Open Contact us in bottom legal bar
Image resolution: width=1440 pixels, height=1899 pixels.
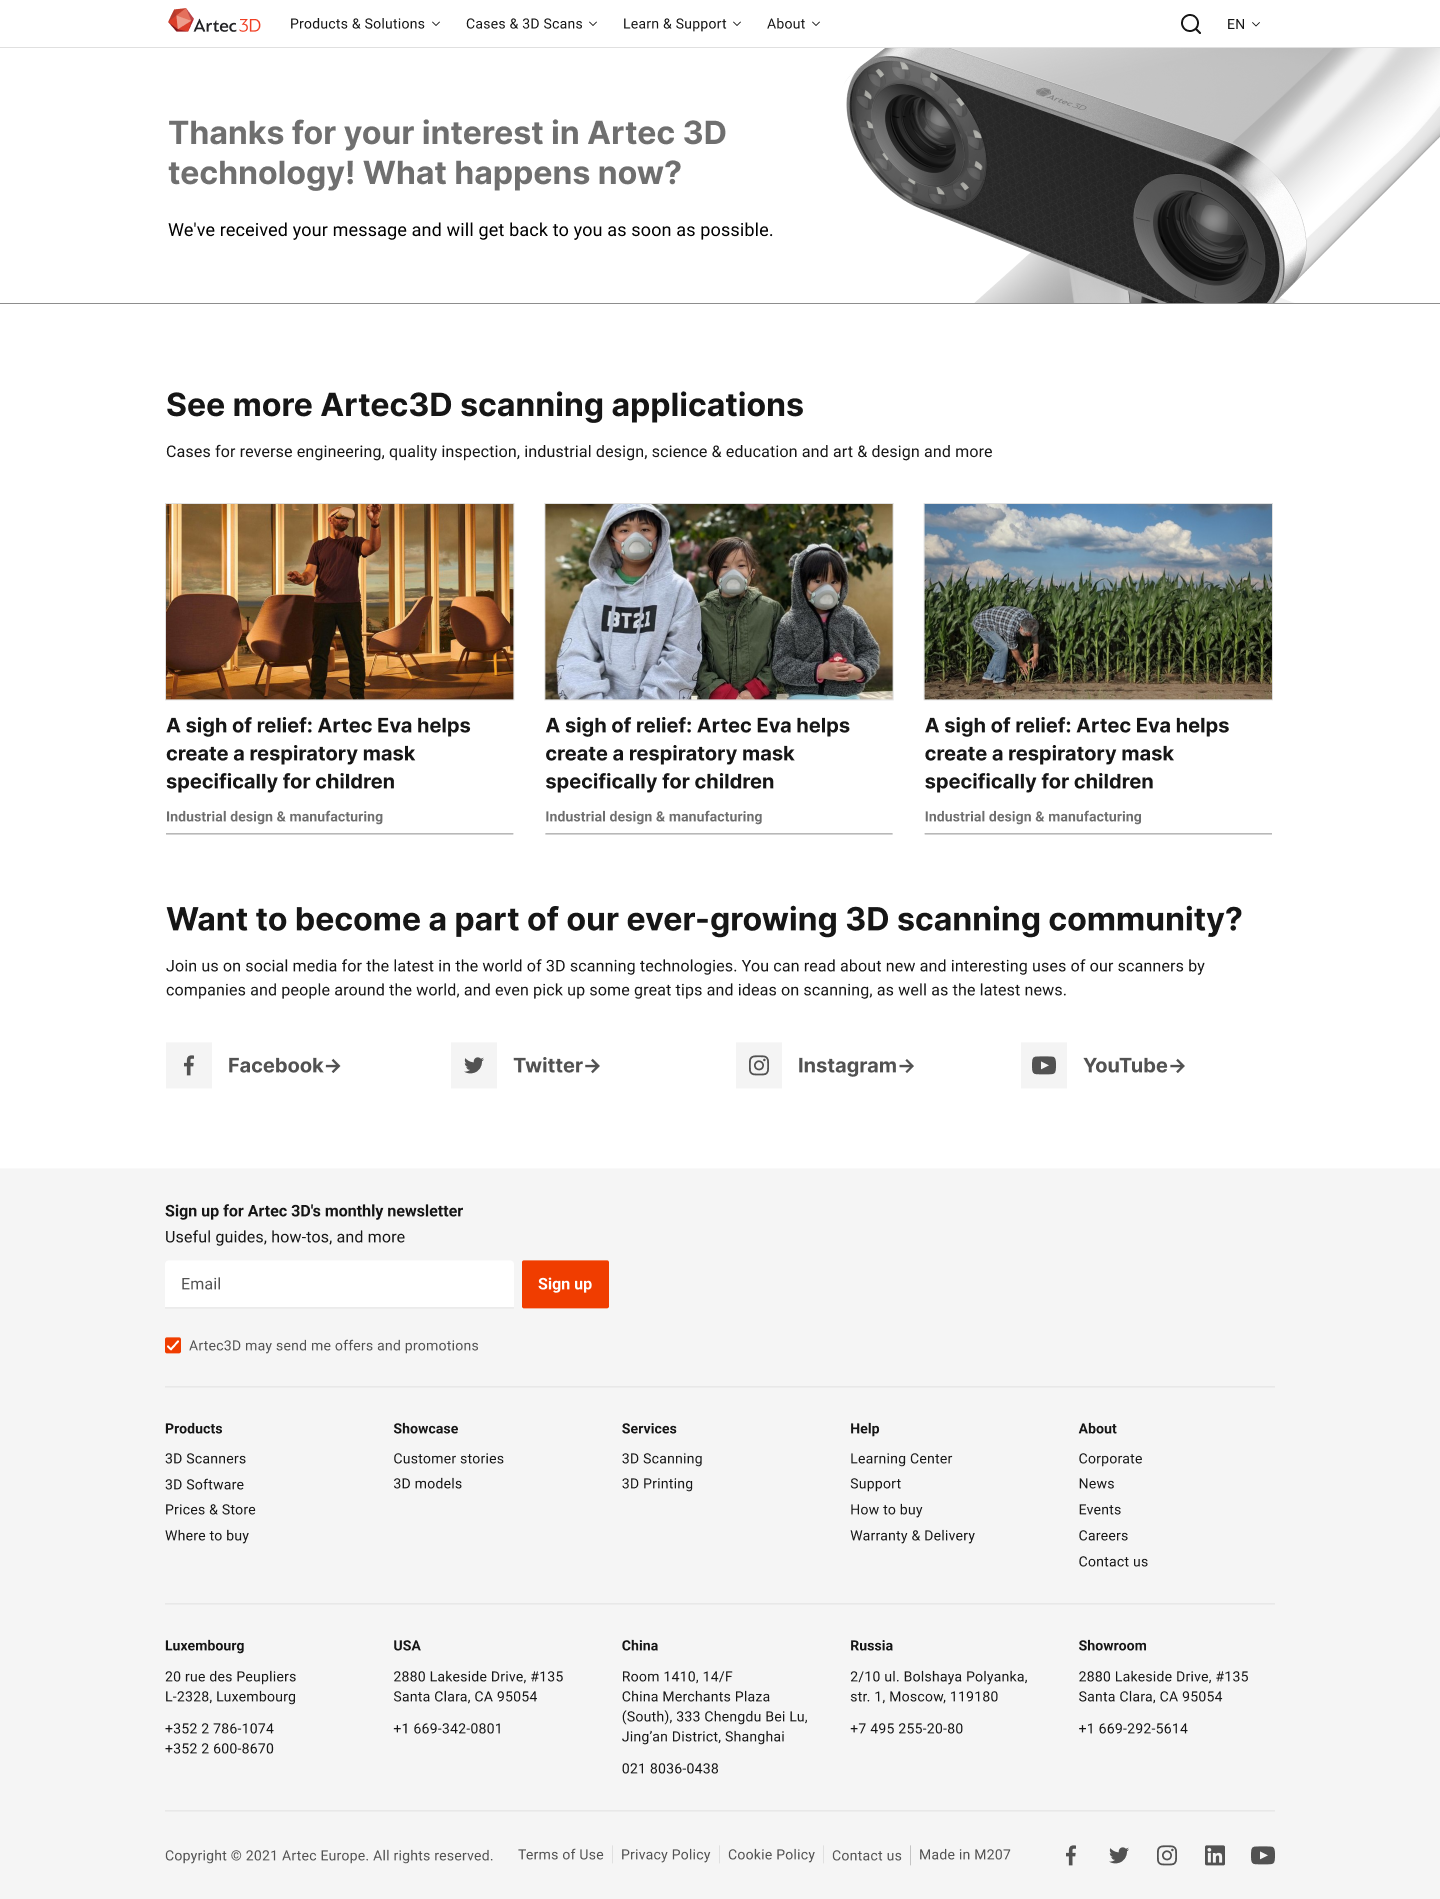(866, 1856)
